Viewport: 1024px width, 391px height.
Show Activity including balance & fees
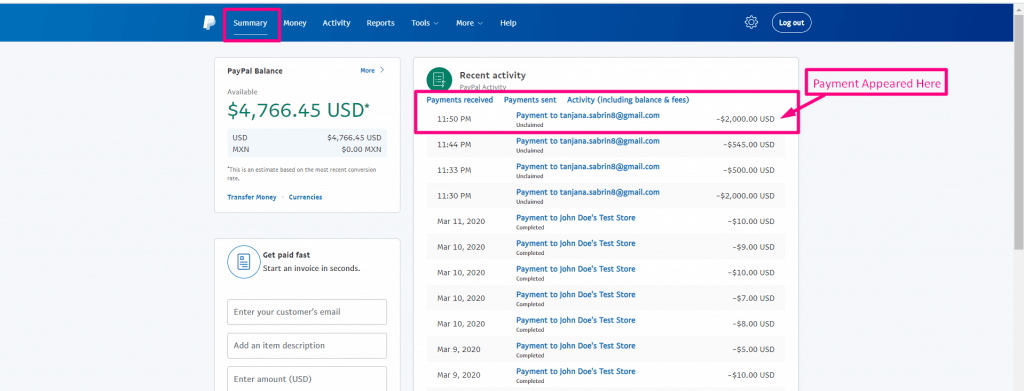(x=628, y=100)
